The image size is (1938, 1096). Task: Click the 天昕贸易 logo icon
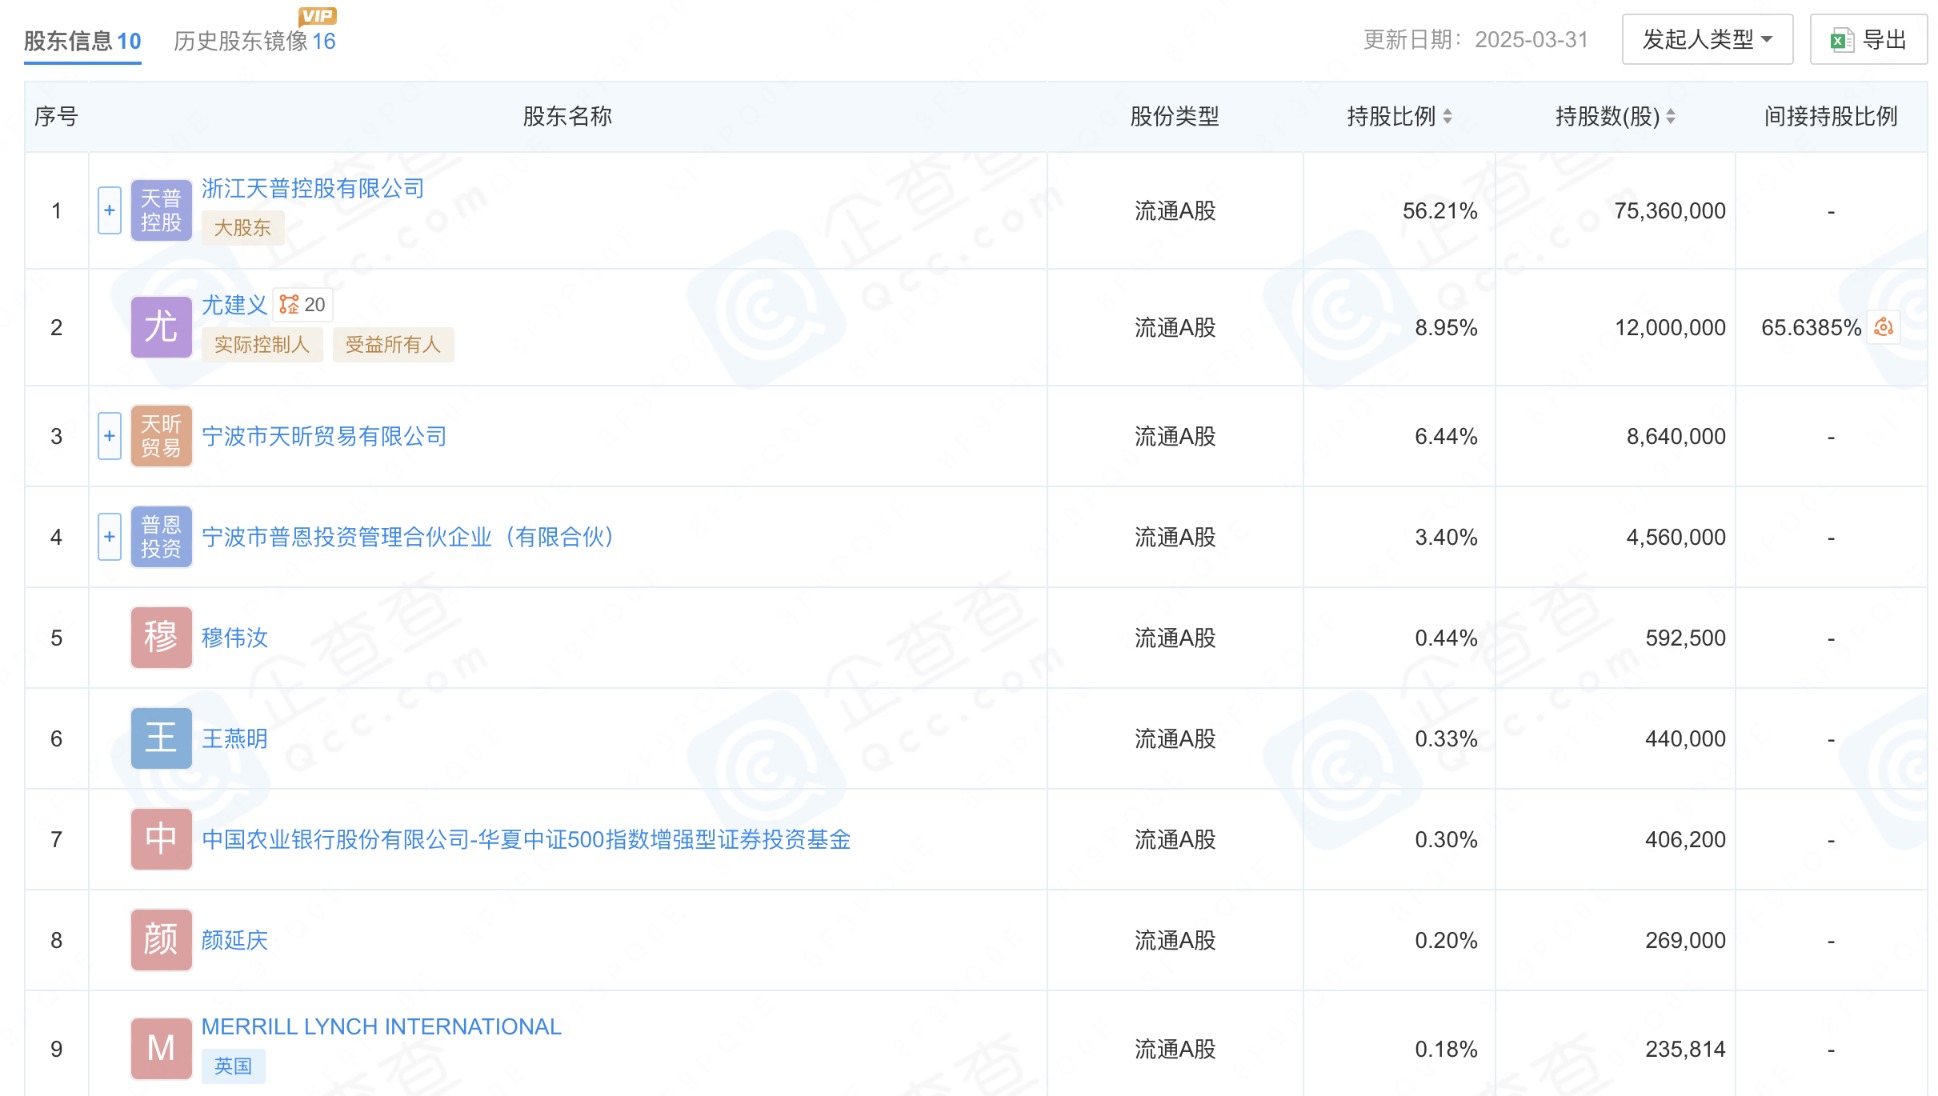click(161, 436)
